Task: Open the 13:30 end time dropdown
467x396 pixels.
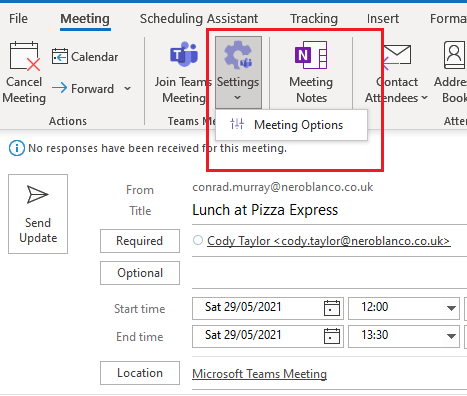Action: click(x=451, y=336)
